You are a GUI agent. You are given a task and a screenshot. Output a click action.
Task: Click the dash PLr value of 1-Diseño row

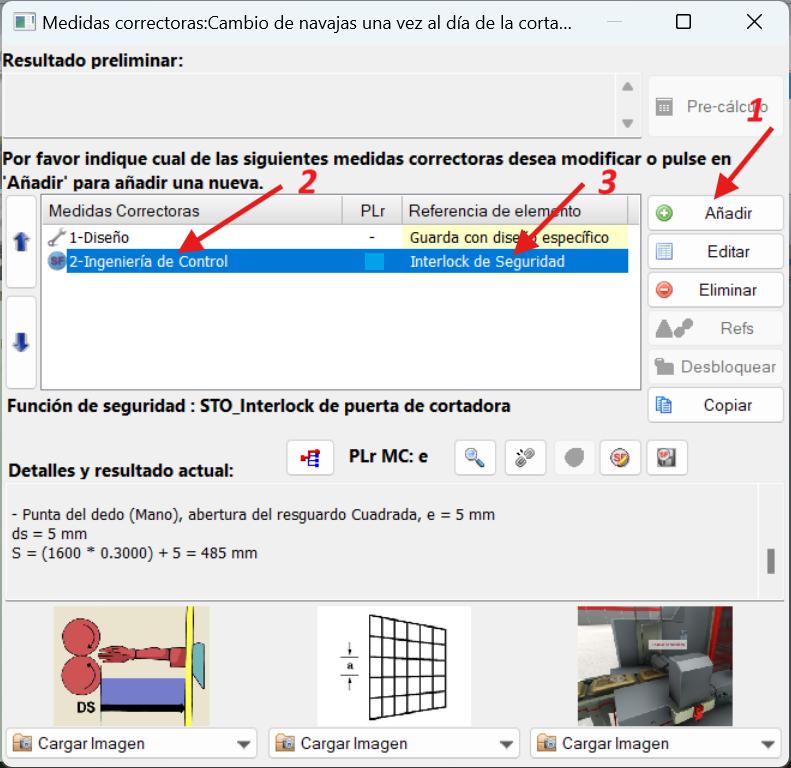point(372,237)
